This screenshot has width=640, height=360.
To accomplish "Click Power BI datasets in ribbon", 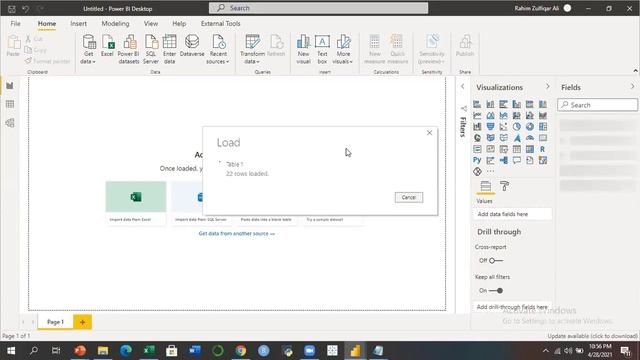I will click(129, 49).
